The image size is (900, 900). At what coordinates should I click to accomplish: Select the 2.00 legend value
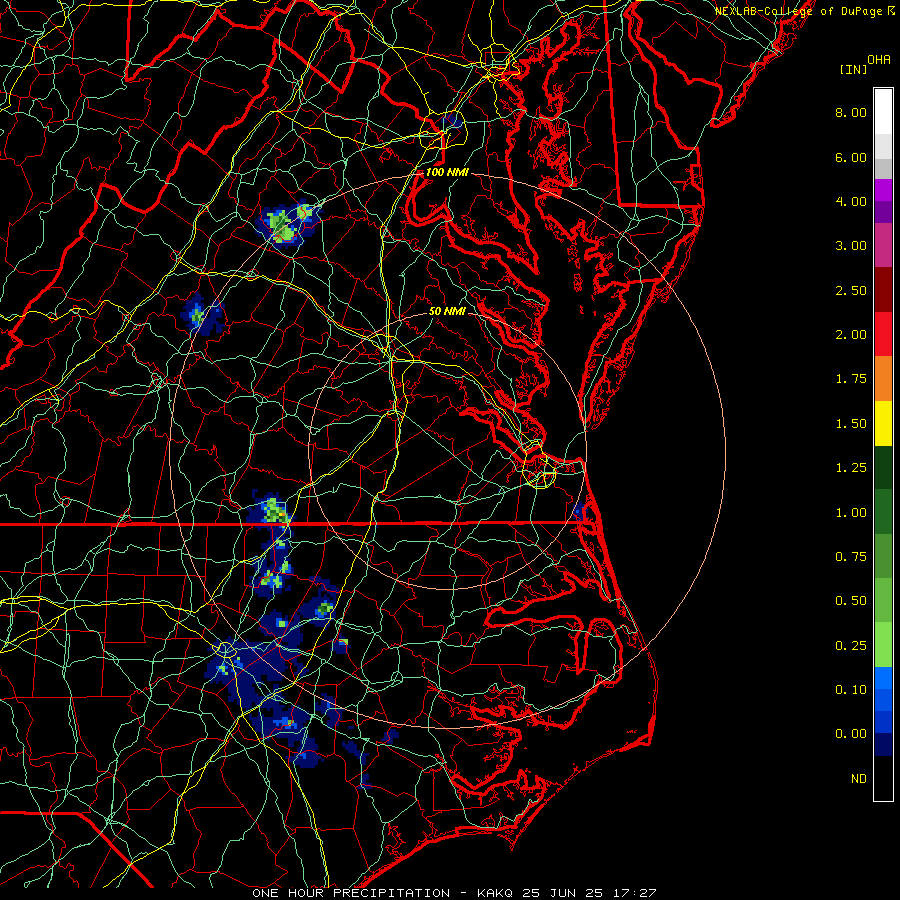851,335
